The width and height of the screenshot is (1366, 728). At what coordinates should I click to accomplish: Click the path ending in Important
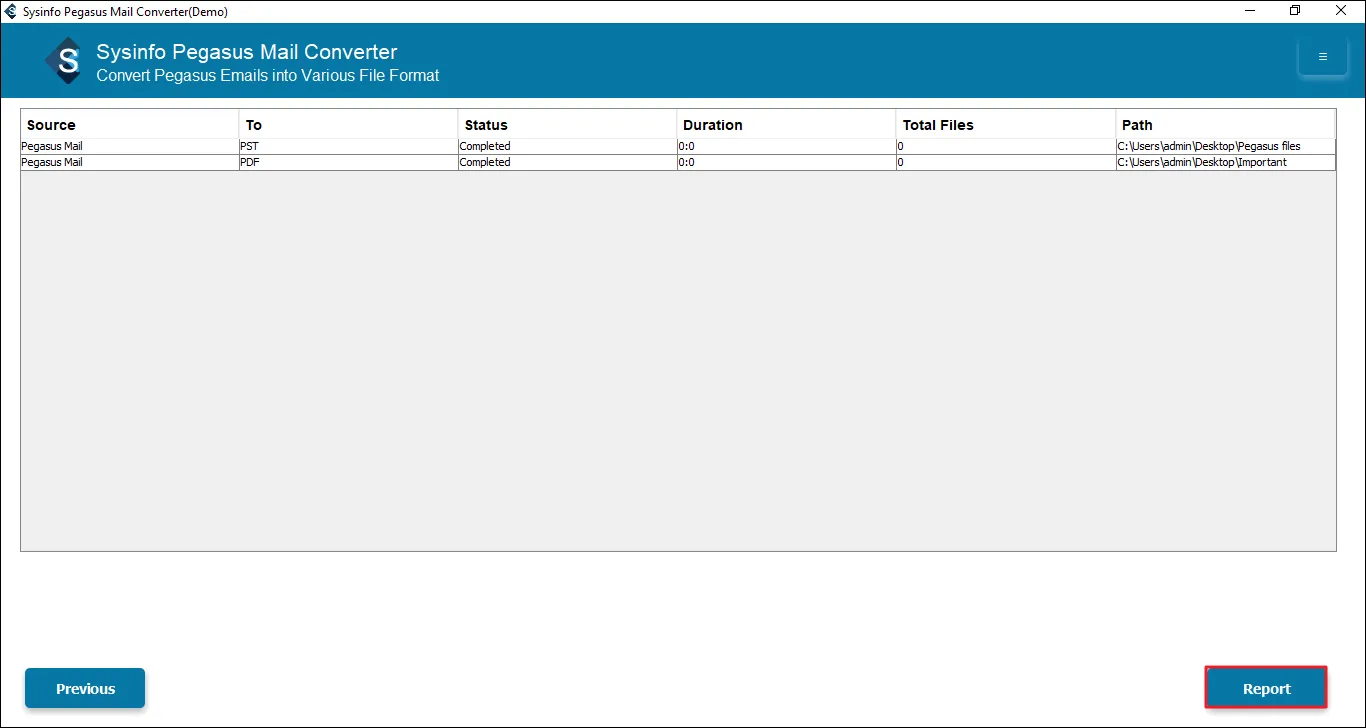coord(1226,162)
